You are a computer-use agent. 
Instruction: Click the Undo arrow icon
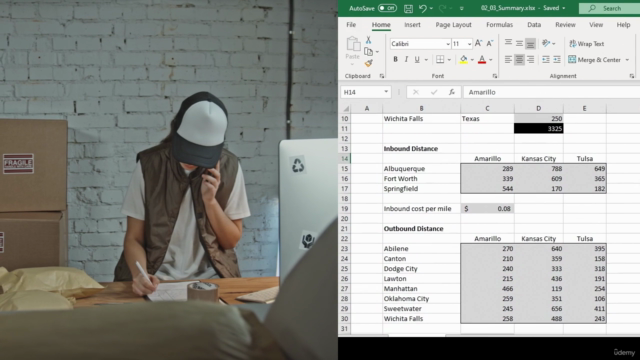pyautogui.click(x=422, y=8)
